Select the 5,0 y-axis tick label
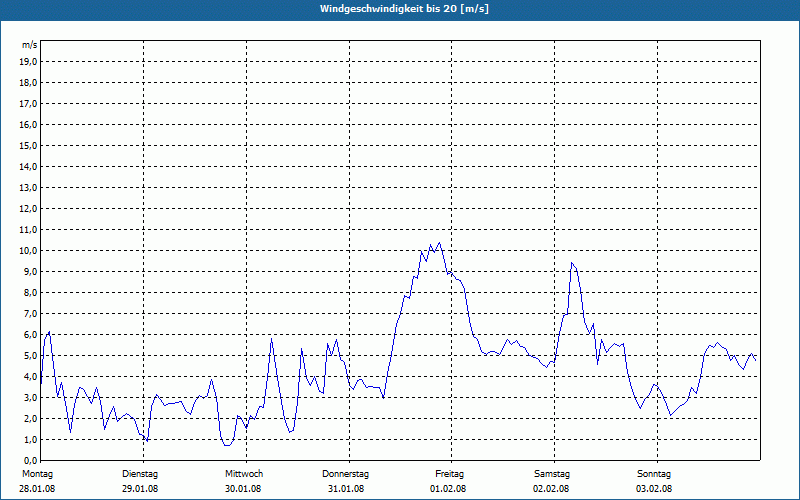 (x=31, y=356)
